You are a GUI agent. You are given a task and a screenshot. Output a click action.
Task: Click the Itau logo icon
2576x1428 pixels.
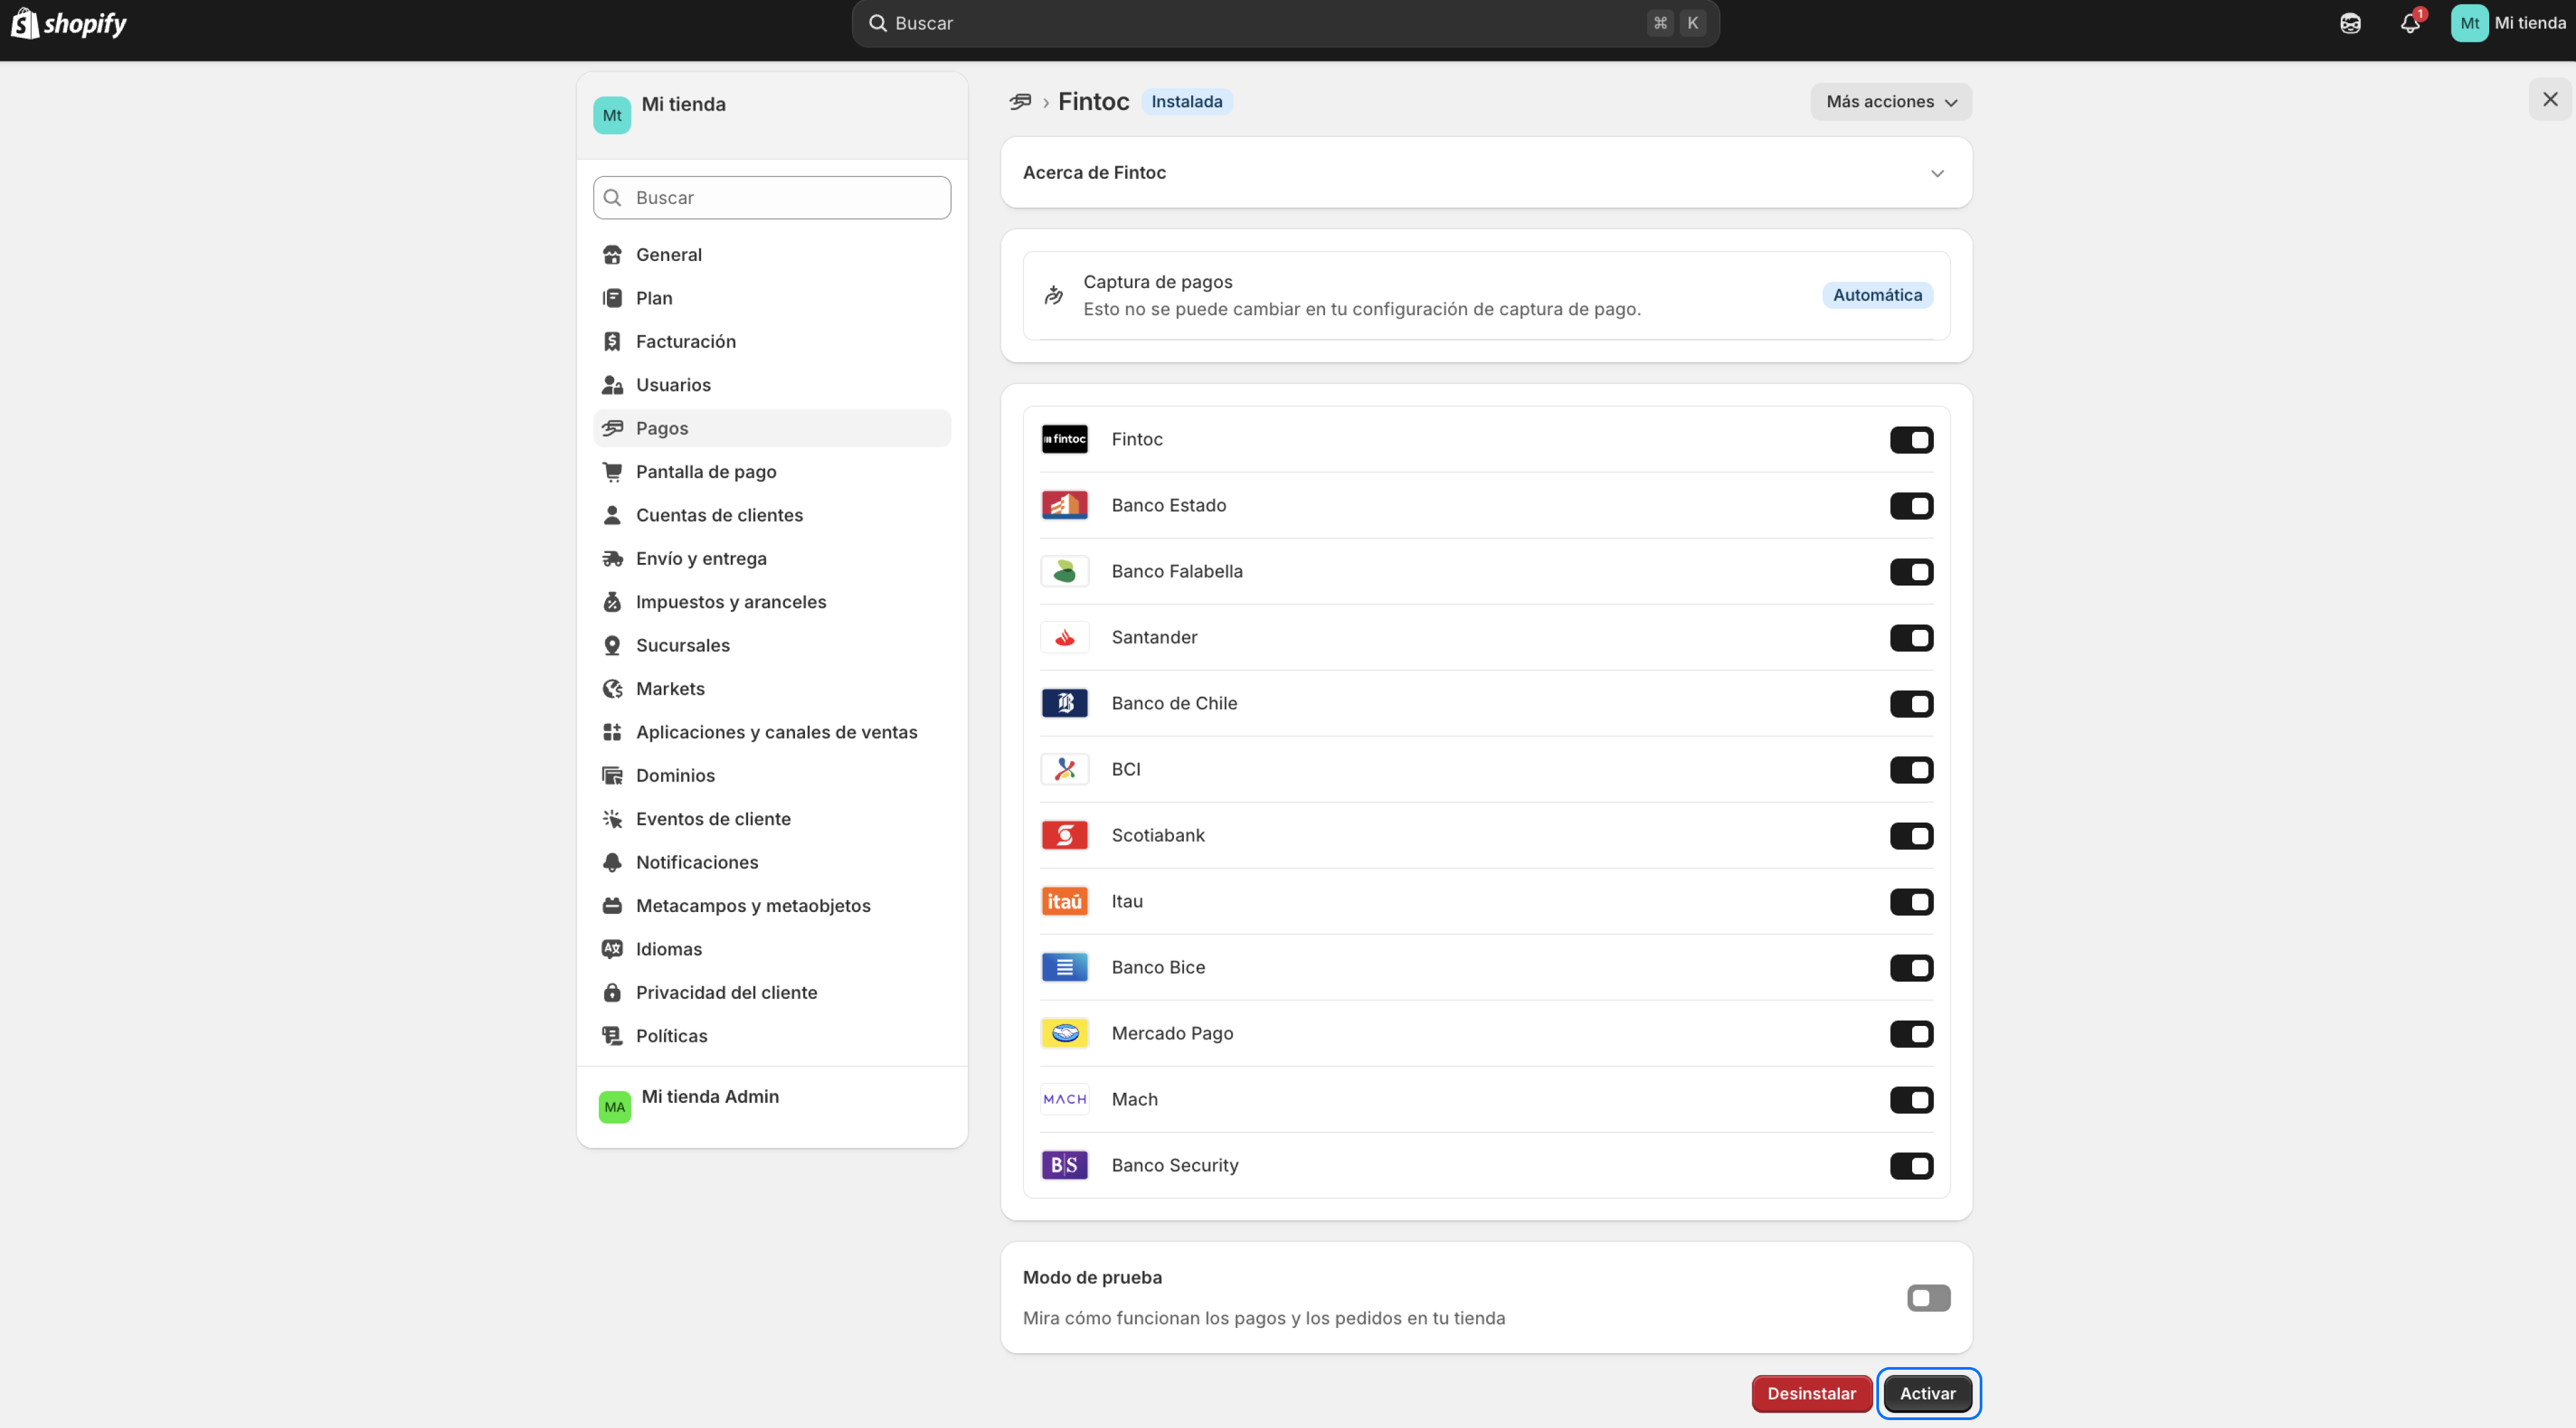click(1064, 901)
